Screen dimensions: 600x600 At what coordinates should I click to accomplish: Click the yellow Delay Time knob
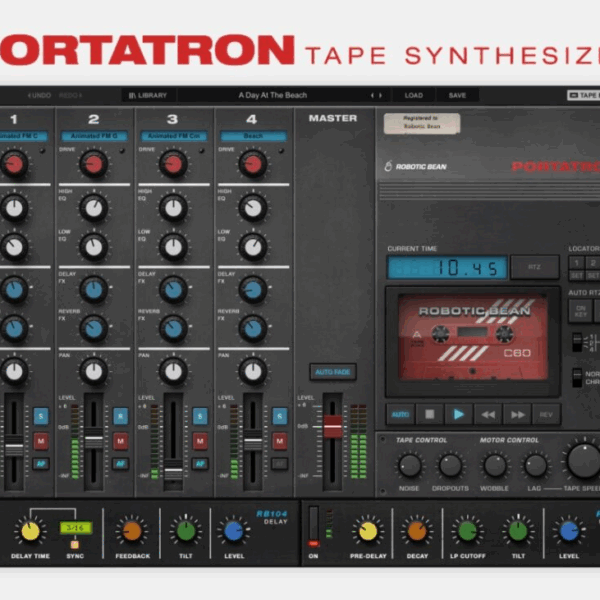tap(30, 531)
